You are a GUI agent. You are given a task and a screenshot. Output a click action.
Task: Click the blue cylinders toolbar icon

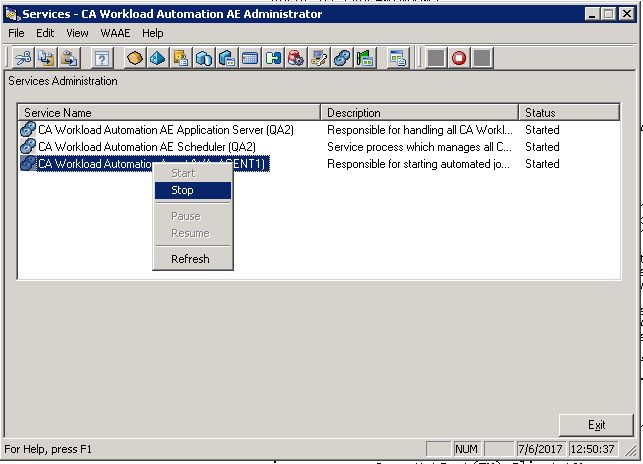click(204, 58)
